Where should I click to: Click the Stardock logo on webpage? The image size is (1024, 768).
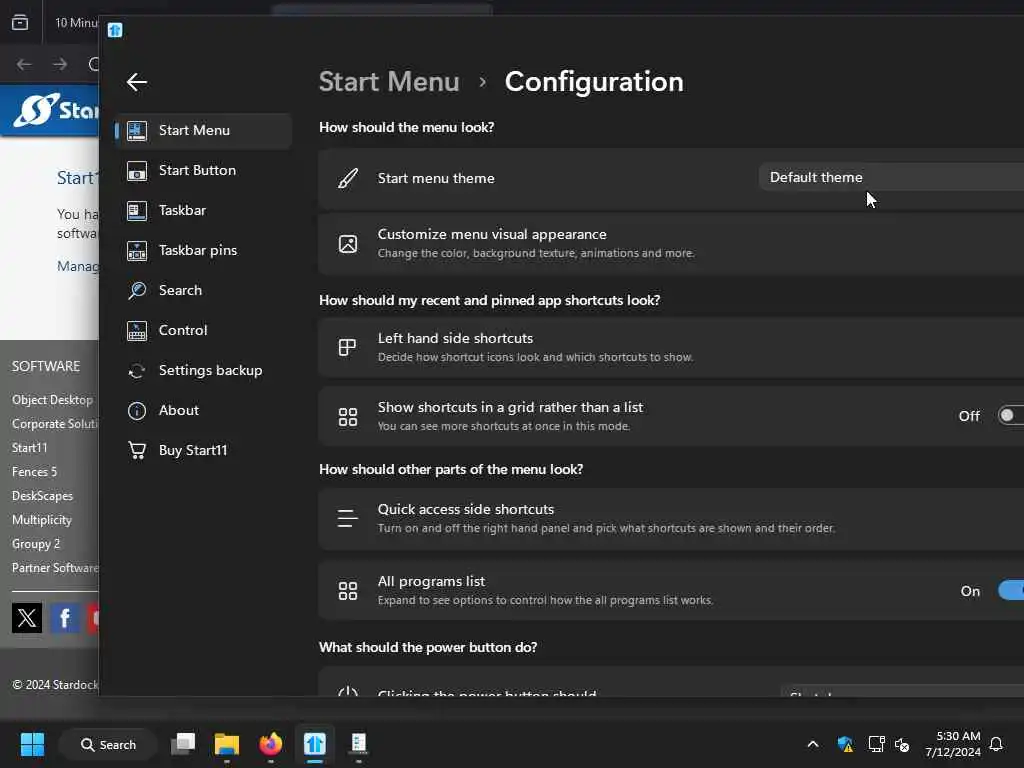[x=57, y=110]
